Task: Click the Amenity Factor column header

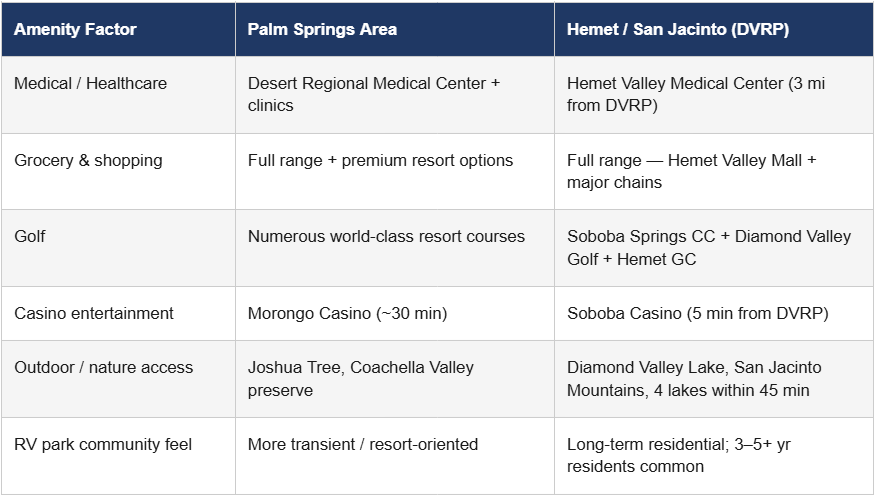Action: 76,29
